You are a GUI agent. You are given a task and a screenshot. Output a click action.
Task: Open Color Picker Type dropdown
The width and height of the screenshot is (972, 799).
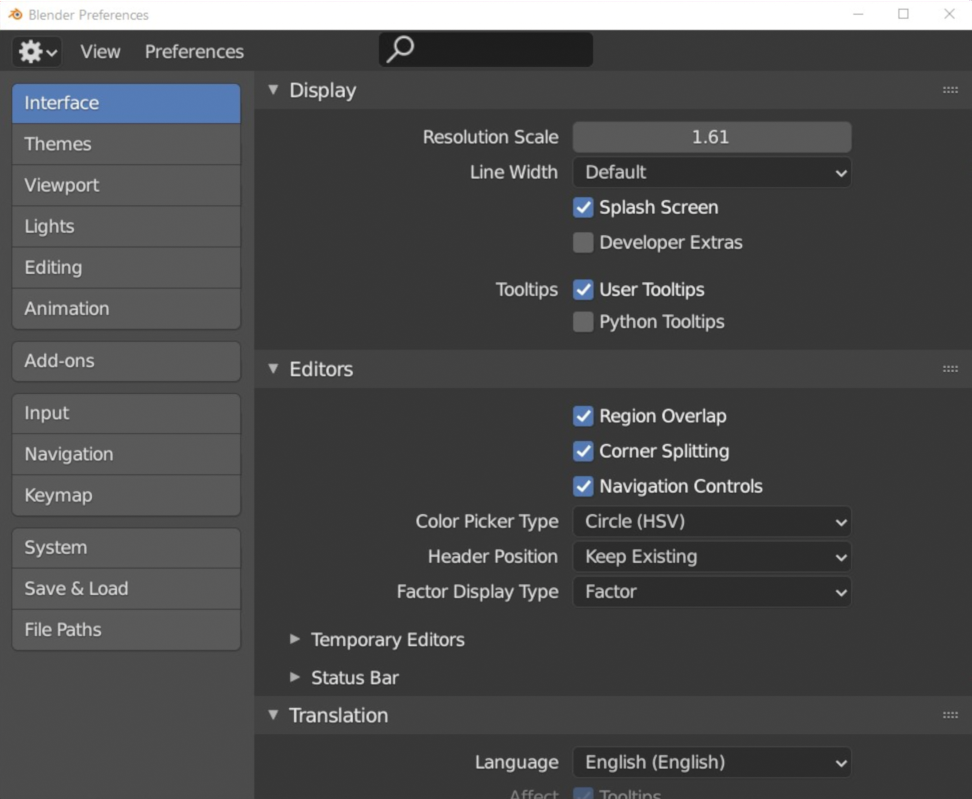coord(712,521)
